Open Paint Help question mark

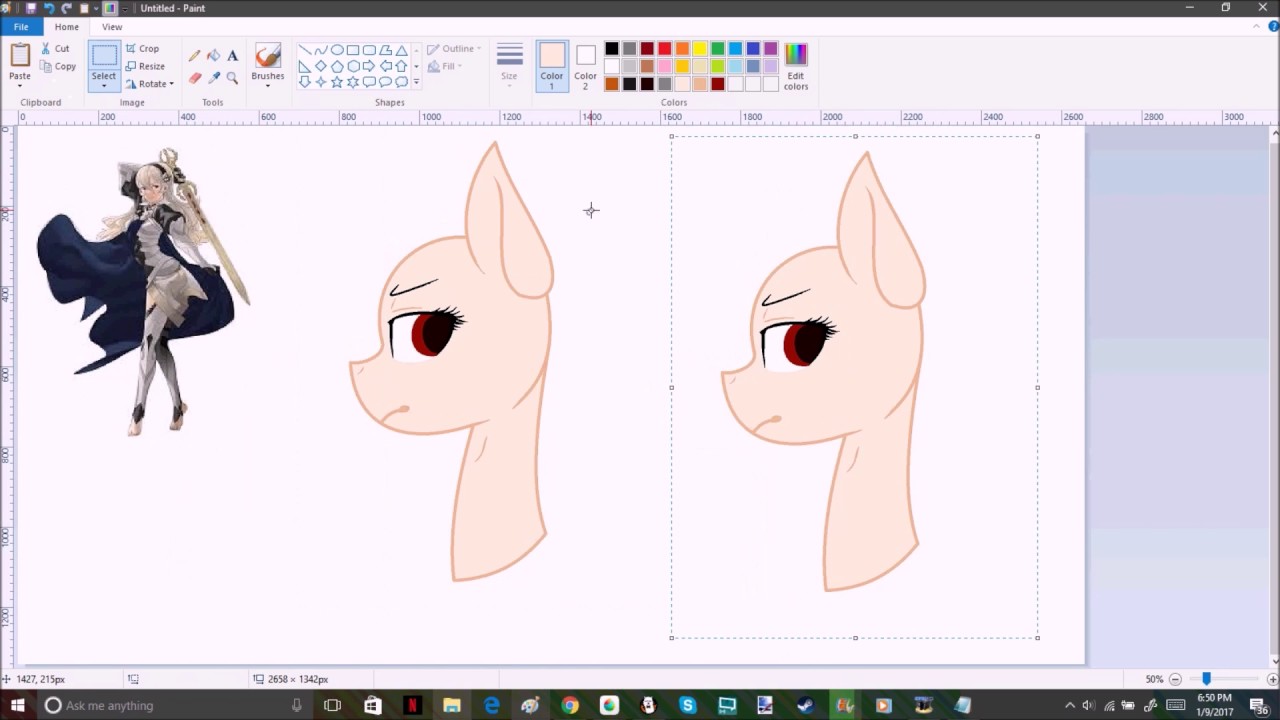coord(1273,27)
